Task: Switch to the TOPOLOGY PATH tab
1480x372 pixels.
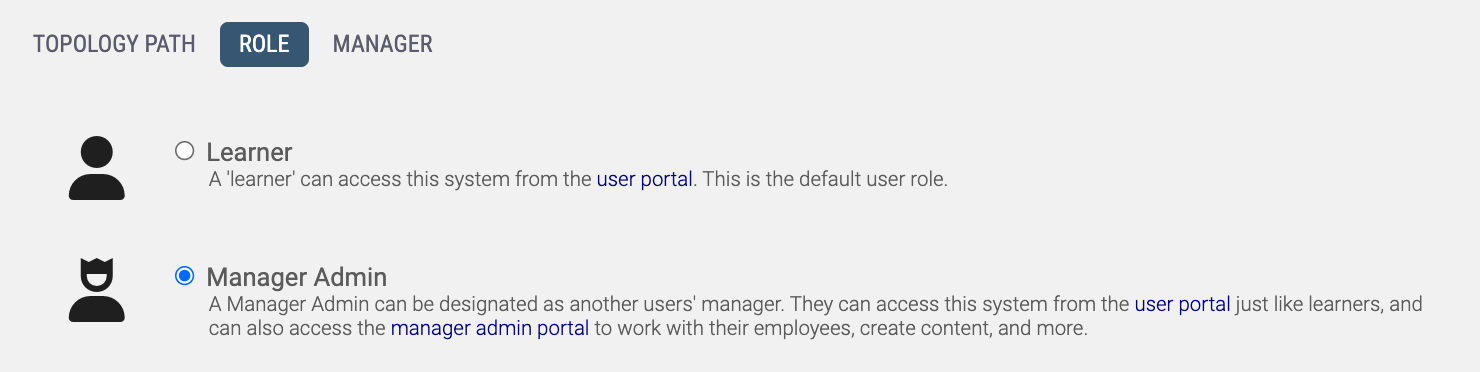Action: pos(114,45)
